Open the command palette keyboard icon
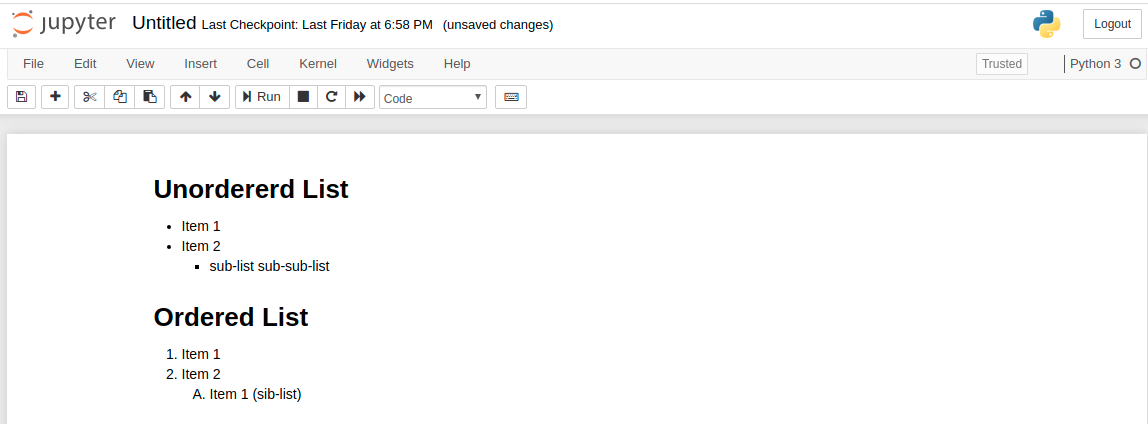Viewport: 1148px width, 424px height. (x=511, y=97)
